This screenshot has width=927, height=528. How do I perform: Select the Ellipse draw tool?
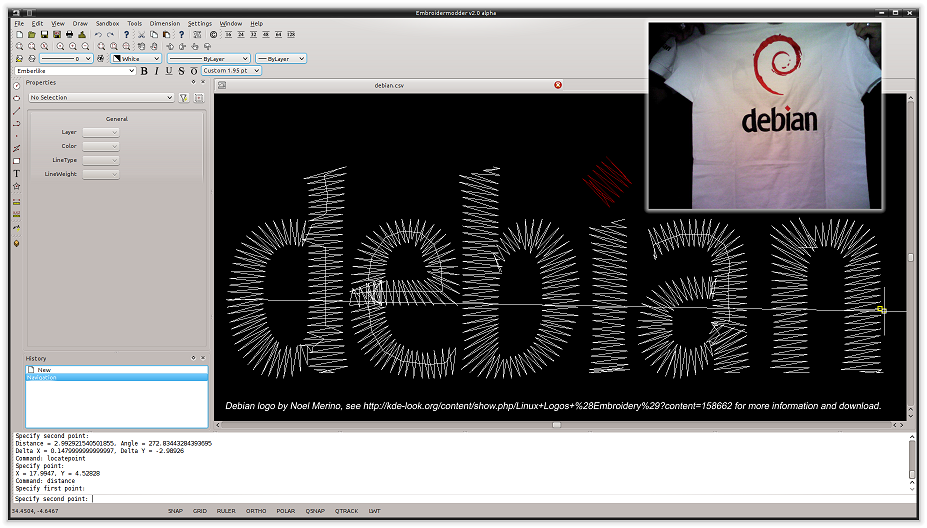17,98
